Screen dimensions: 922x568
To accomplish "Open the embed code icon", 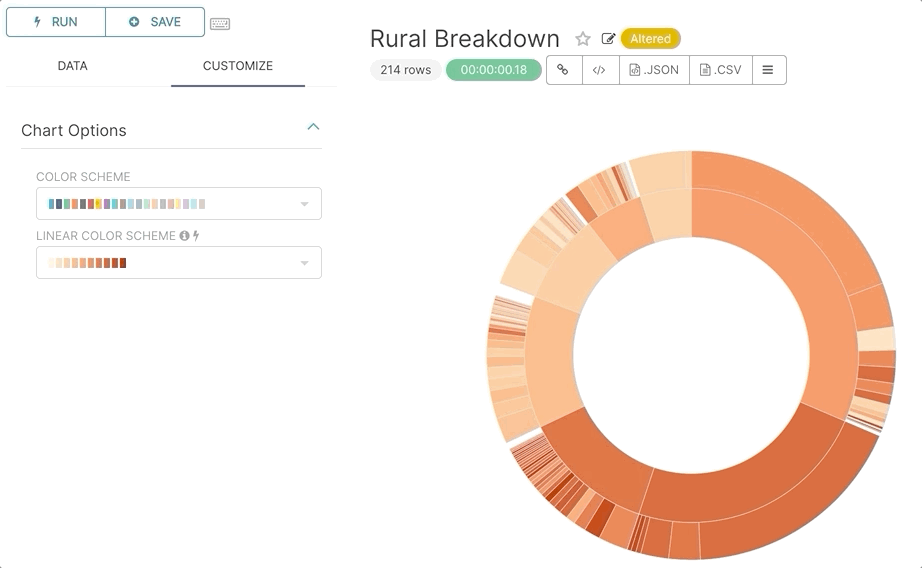I will click(x=600, y=70).
